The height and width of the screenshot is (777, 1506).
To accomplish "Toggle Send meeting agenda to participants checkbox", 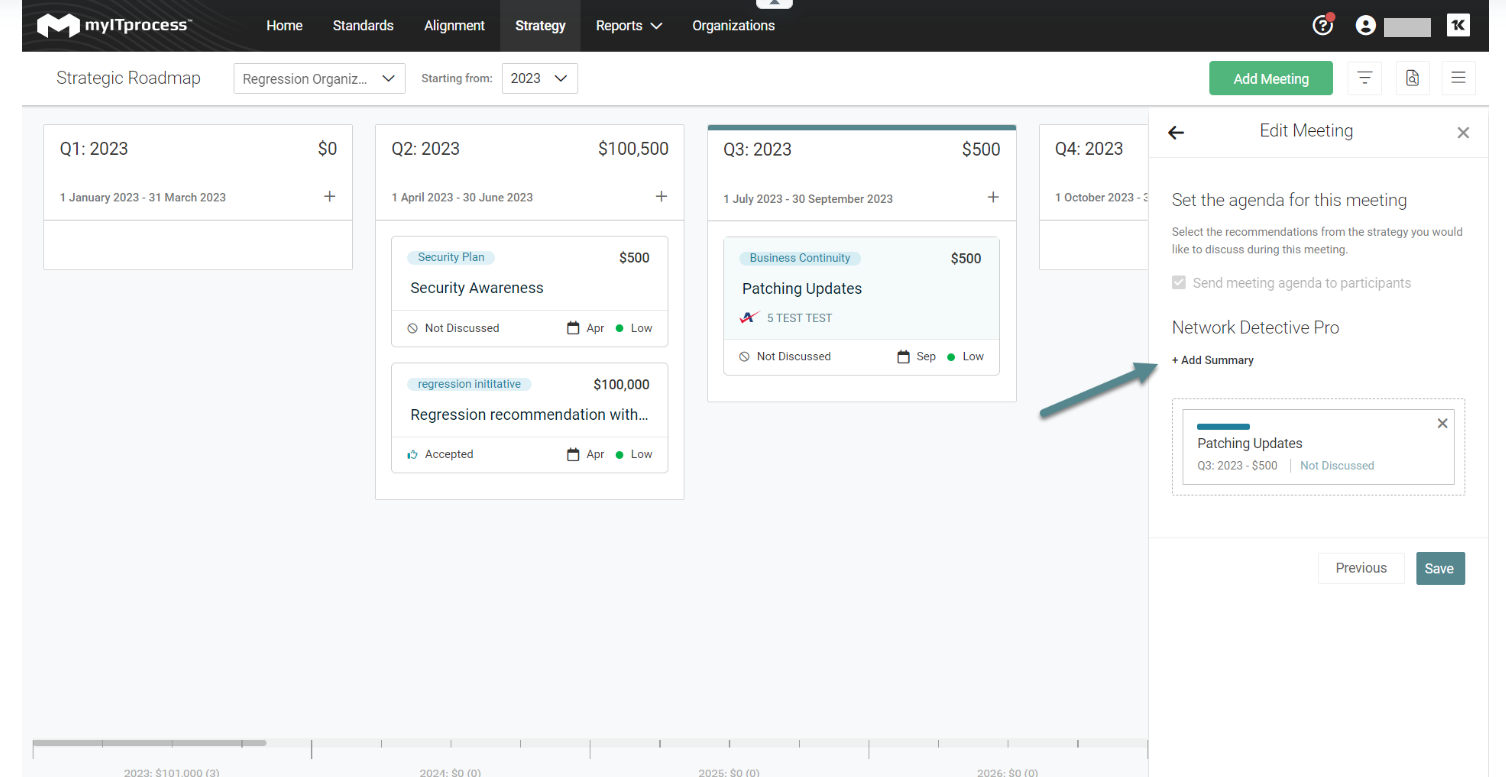I will click(1181, 283).
